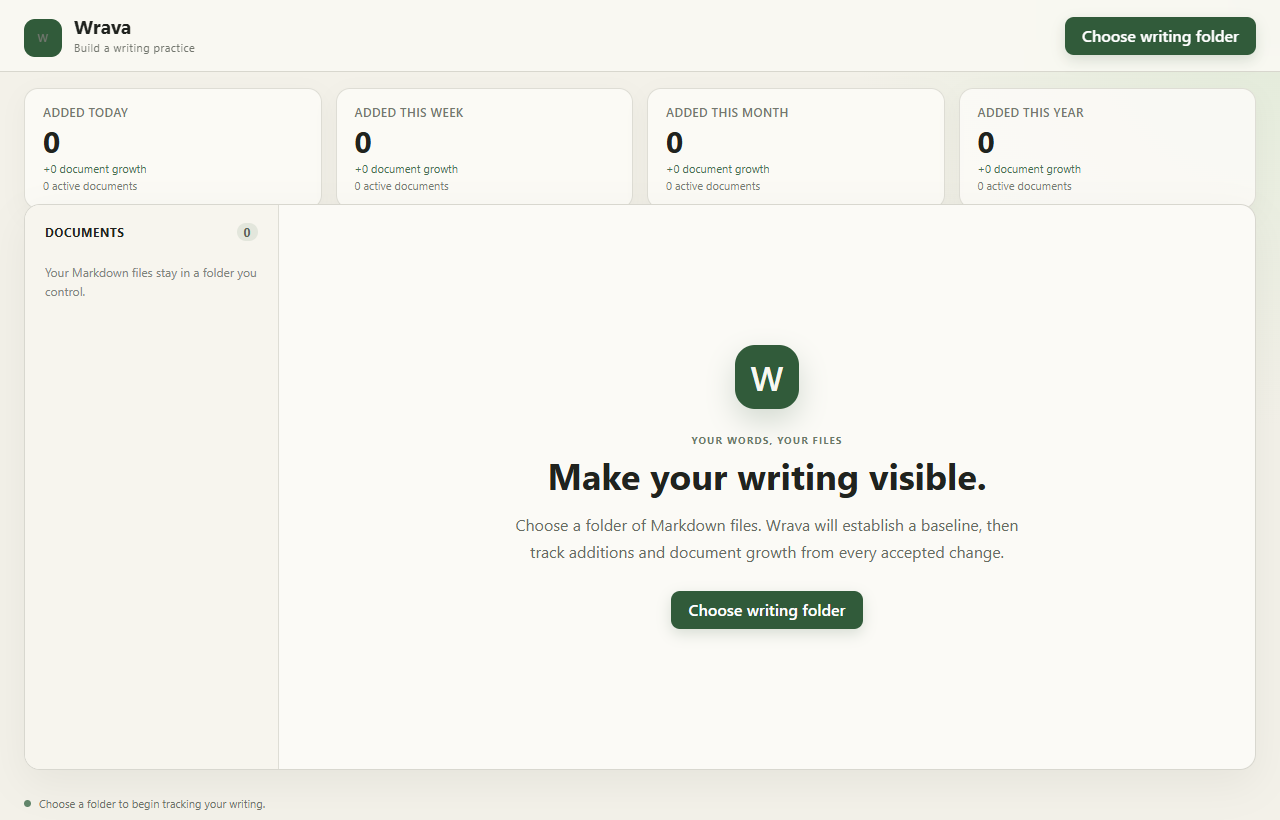This screenshot has width=1280, height=820.
Task: Open the Added This Year stat card
Action: pyautogui.click(x=1107, y=147)
